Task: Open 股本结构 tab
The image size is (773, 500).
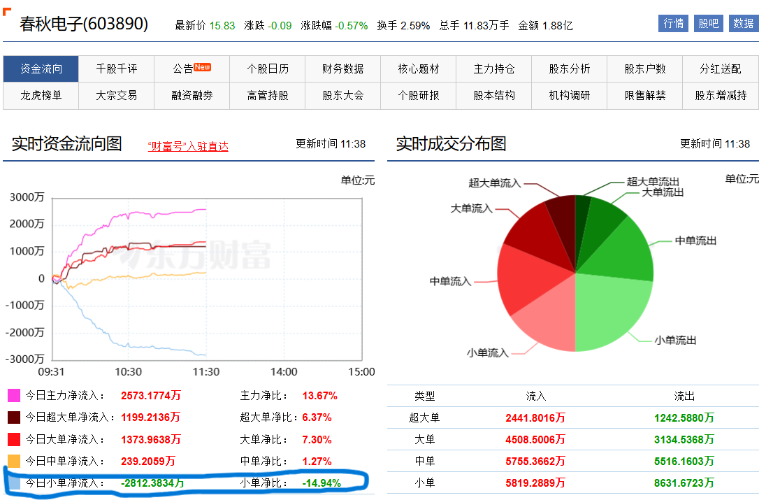Action: pos(494,95)
